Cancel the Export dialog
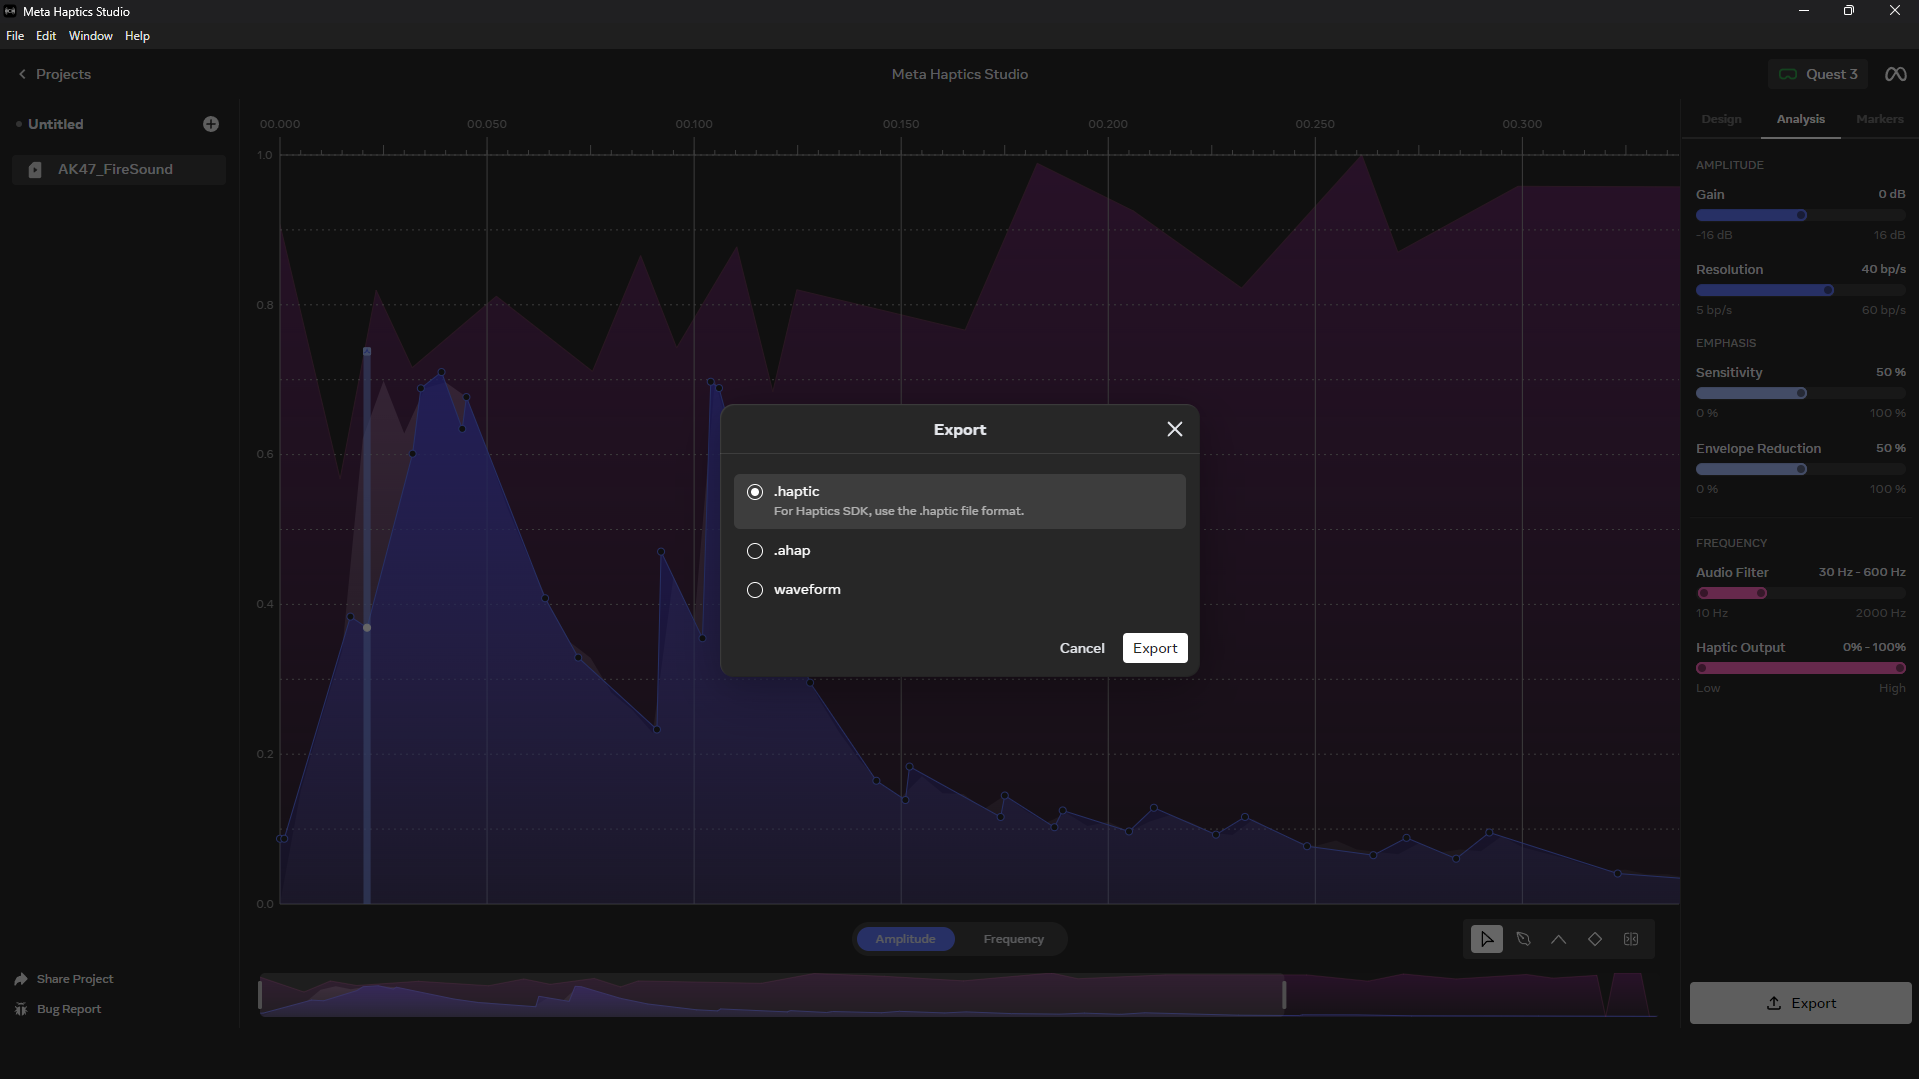 [1082, 648]
